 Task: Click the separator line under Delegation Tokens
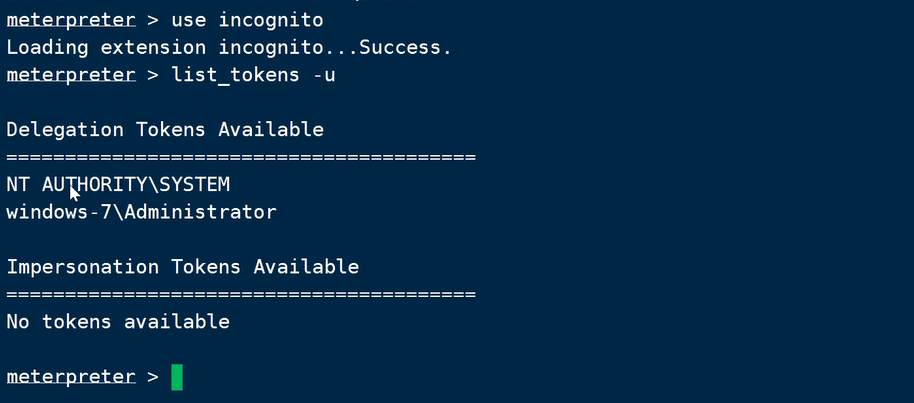click(x=240, y=158)
